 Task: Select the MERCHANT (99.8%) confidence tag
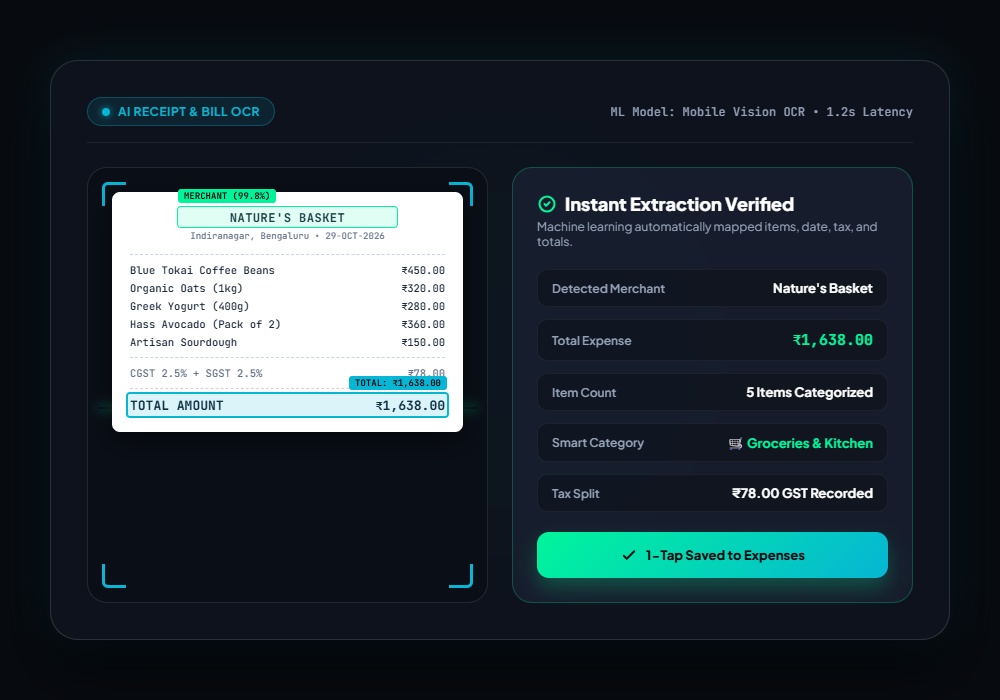point(226,196)
